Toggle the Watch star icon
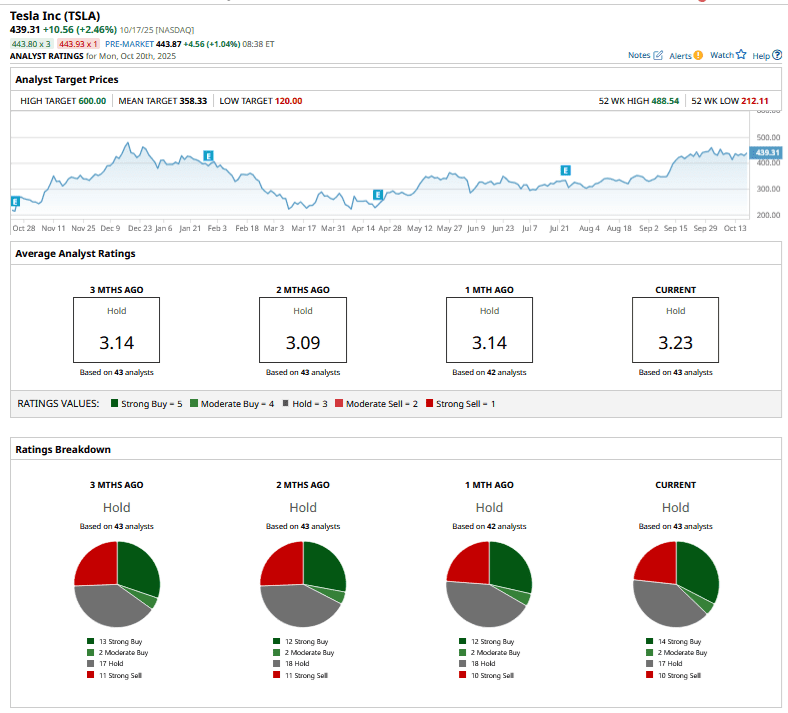788x713 pixels. pos(741,56)
